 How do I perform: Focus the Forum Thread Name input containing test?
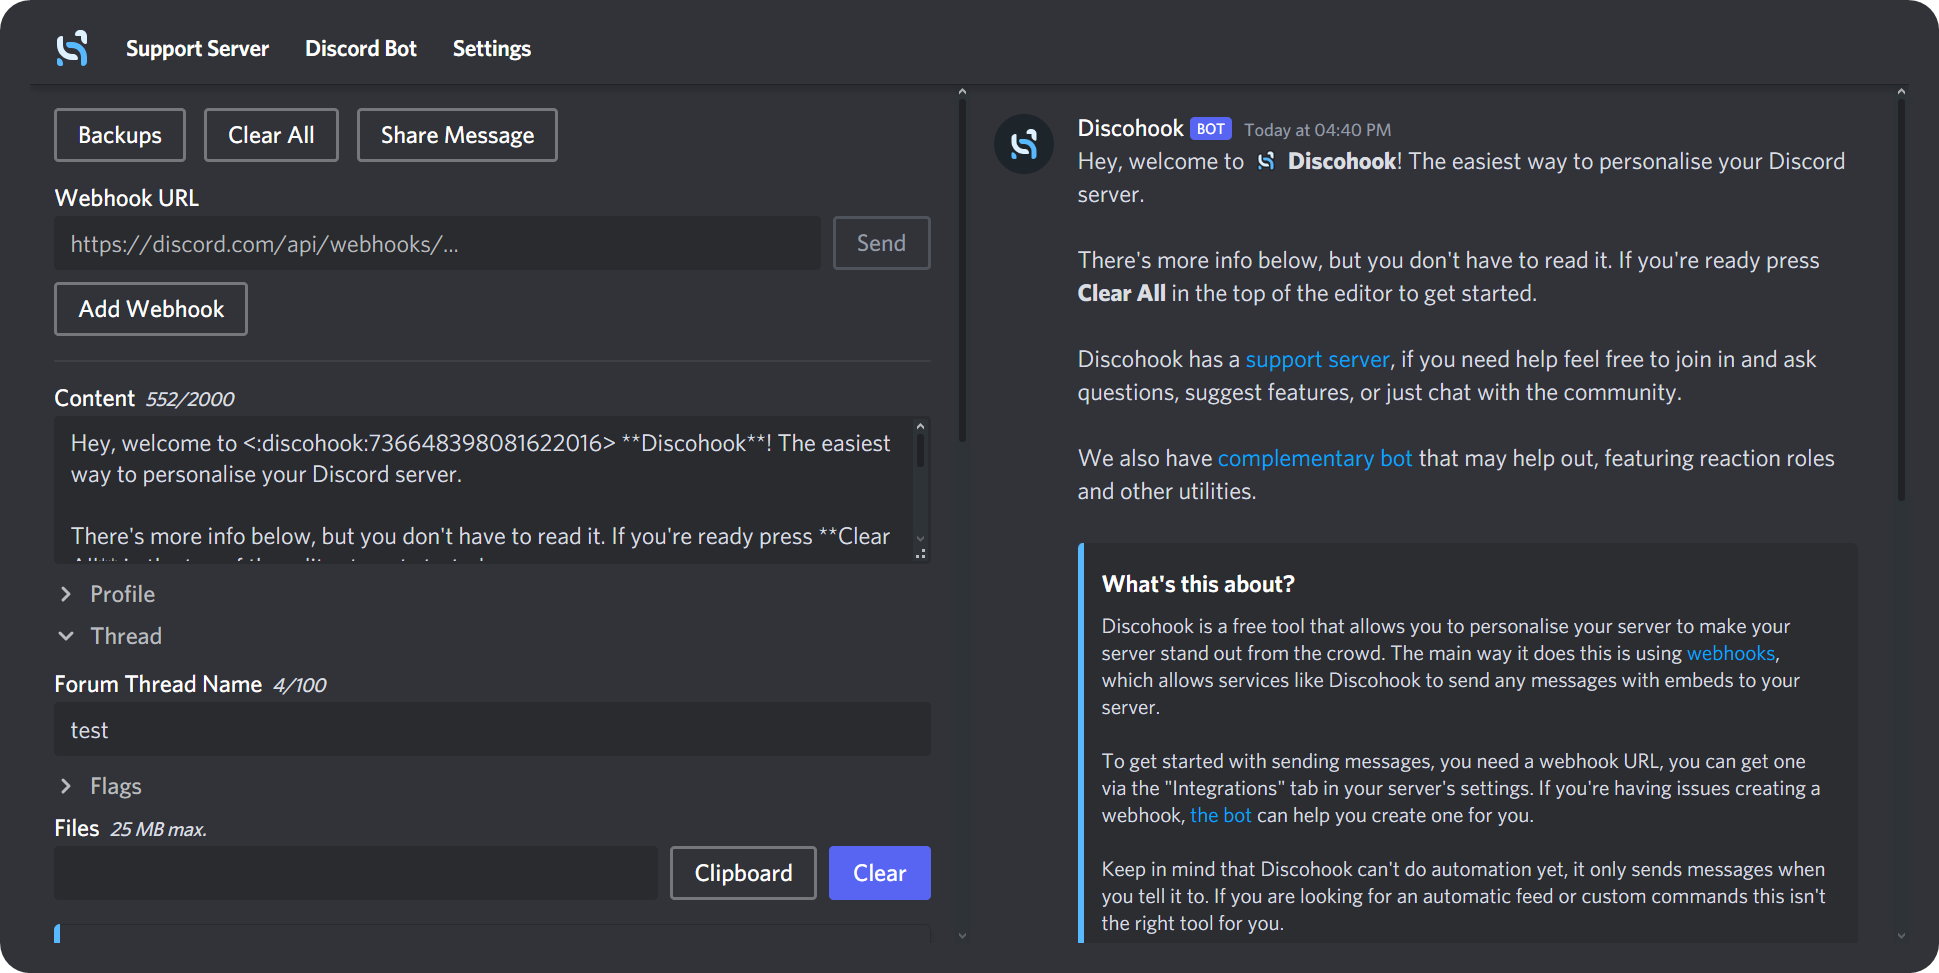[492, 729]
